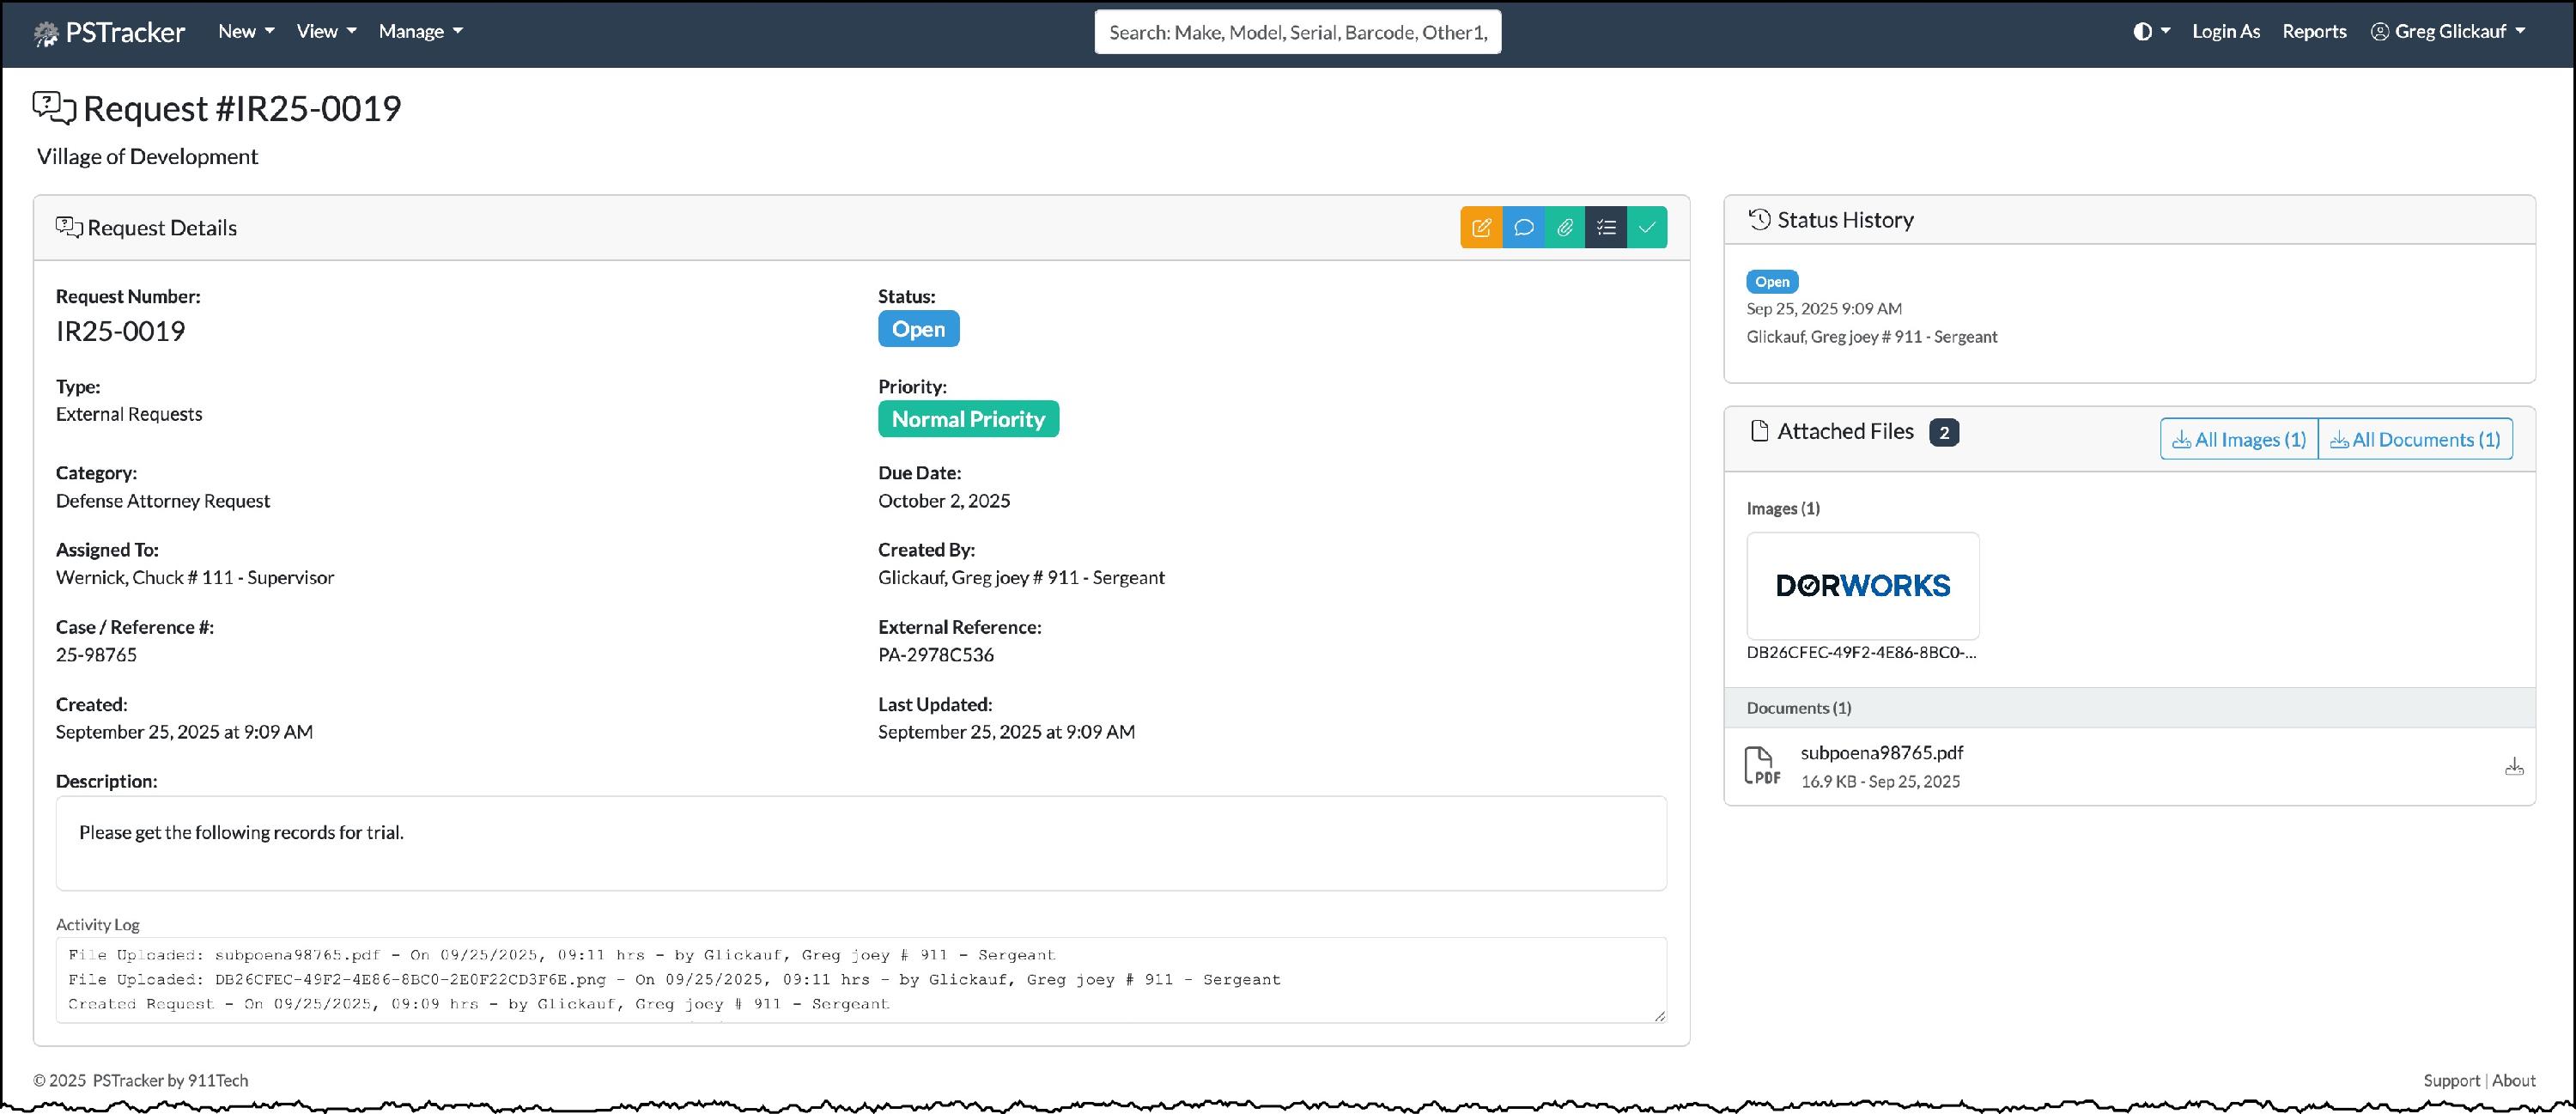Screen dimensions: 2576x1114
Task: Open the Support link in the footer
Action: [2451, 1080]
